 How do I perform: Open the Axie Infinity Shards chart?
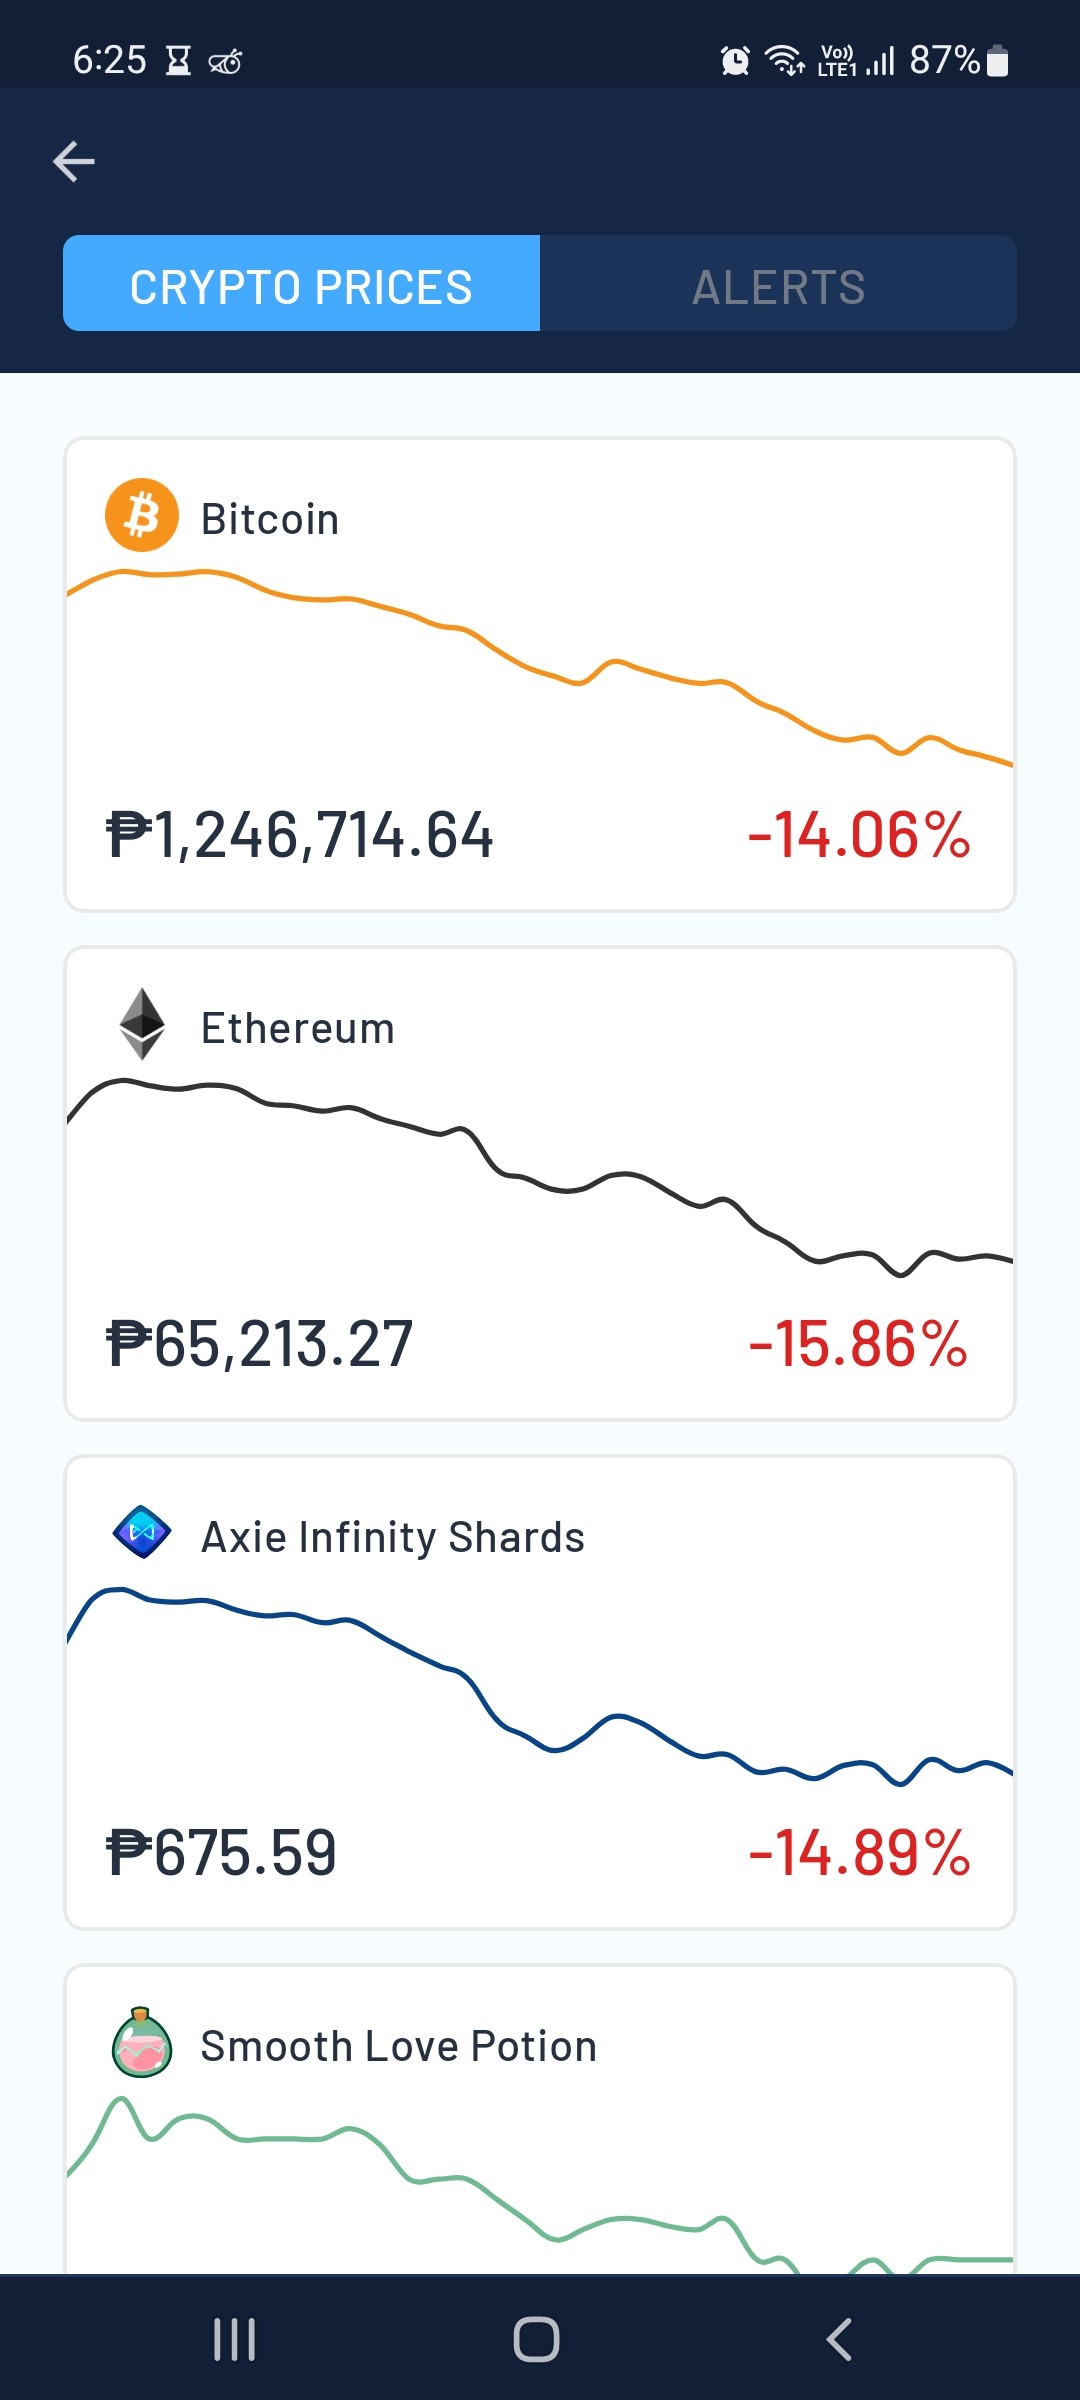point(540,1686)
